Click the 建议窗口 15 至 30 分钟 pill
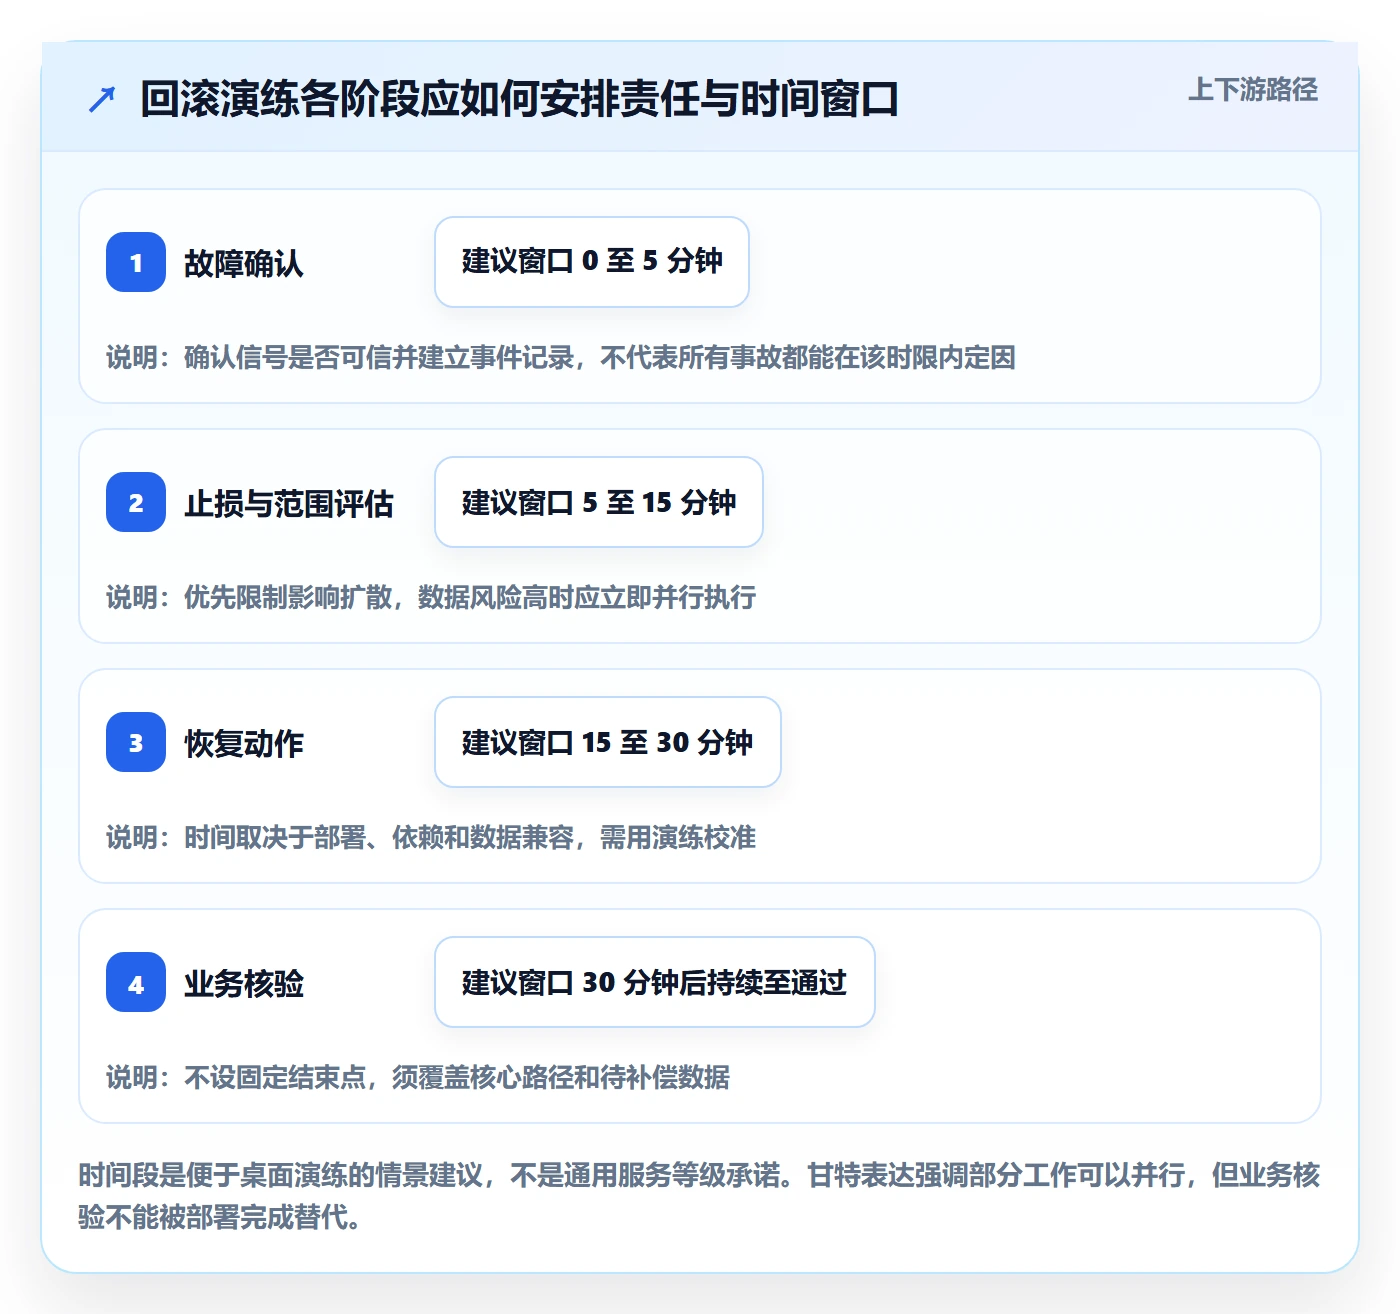Image resolution: width=1400 pixels, height=1314 pixels. click(608, 742)
